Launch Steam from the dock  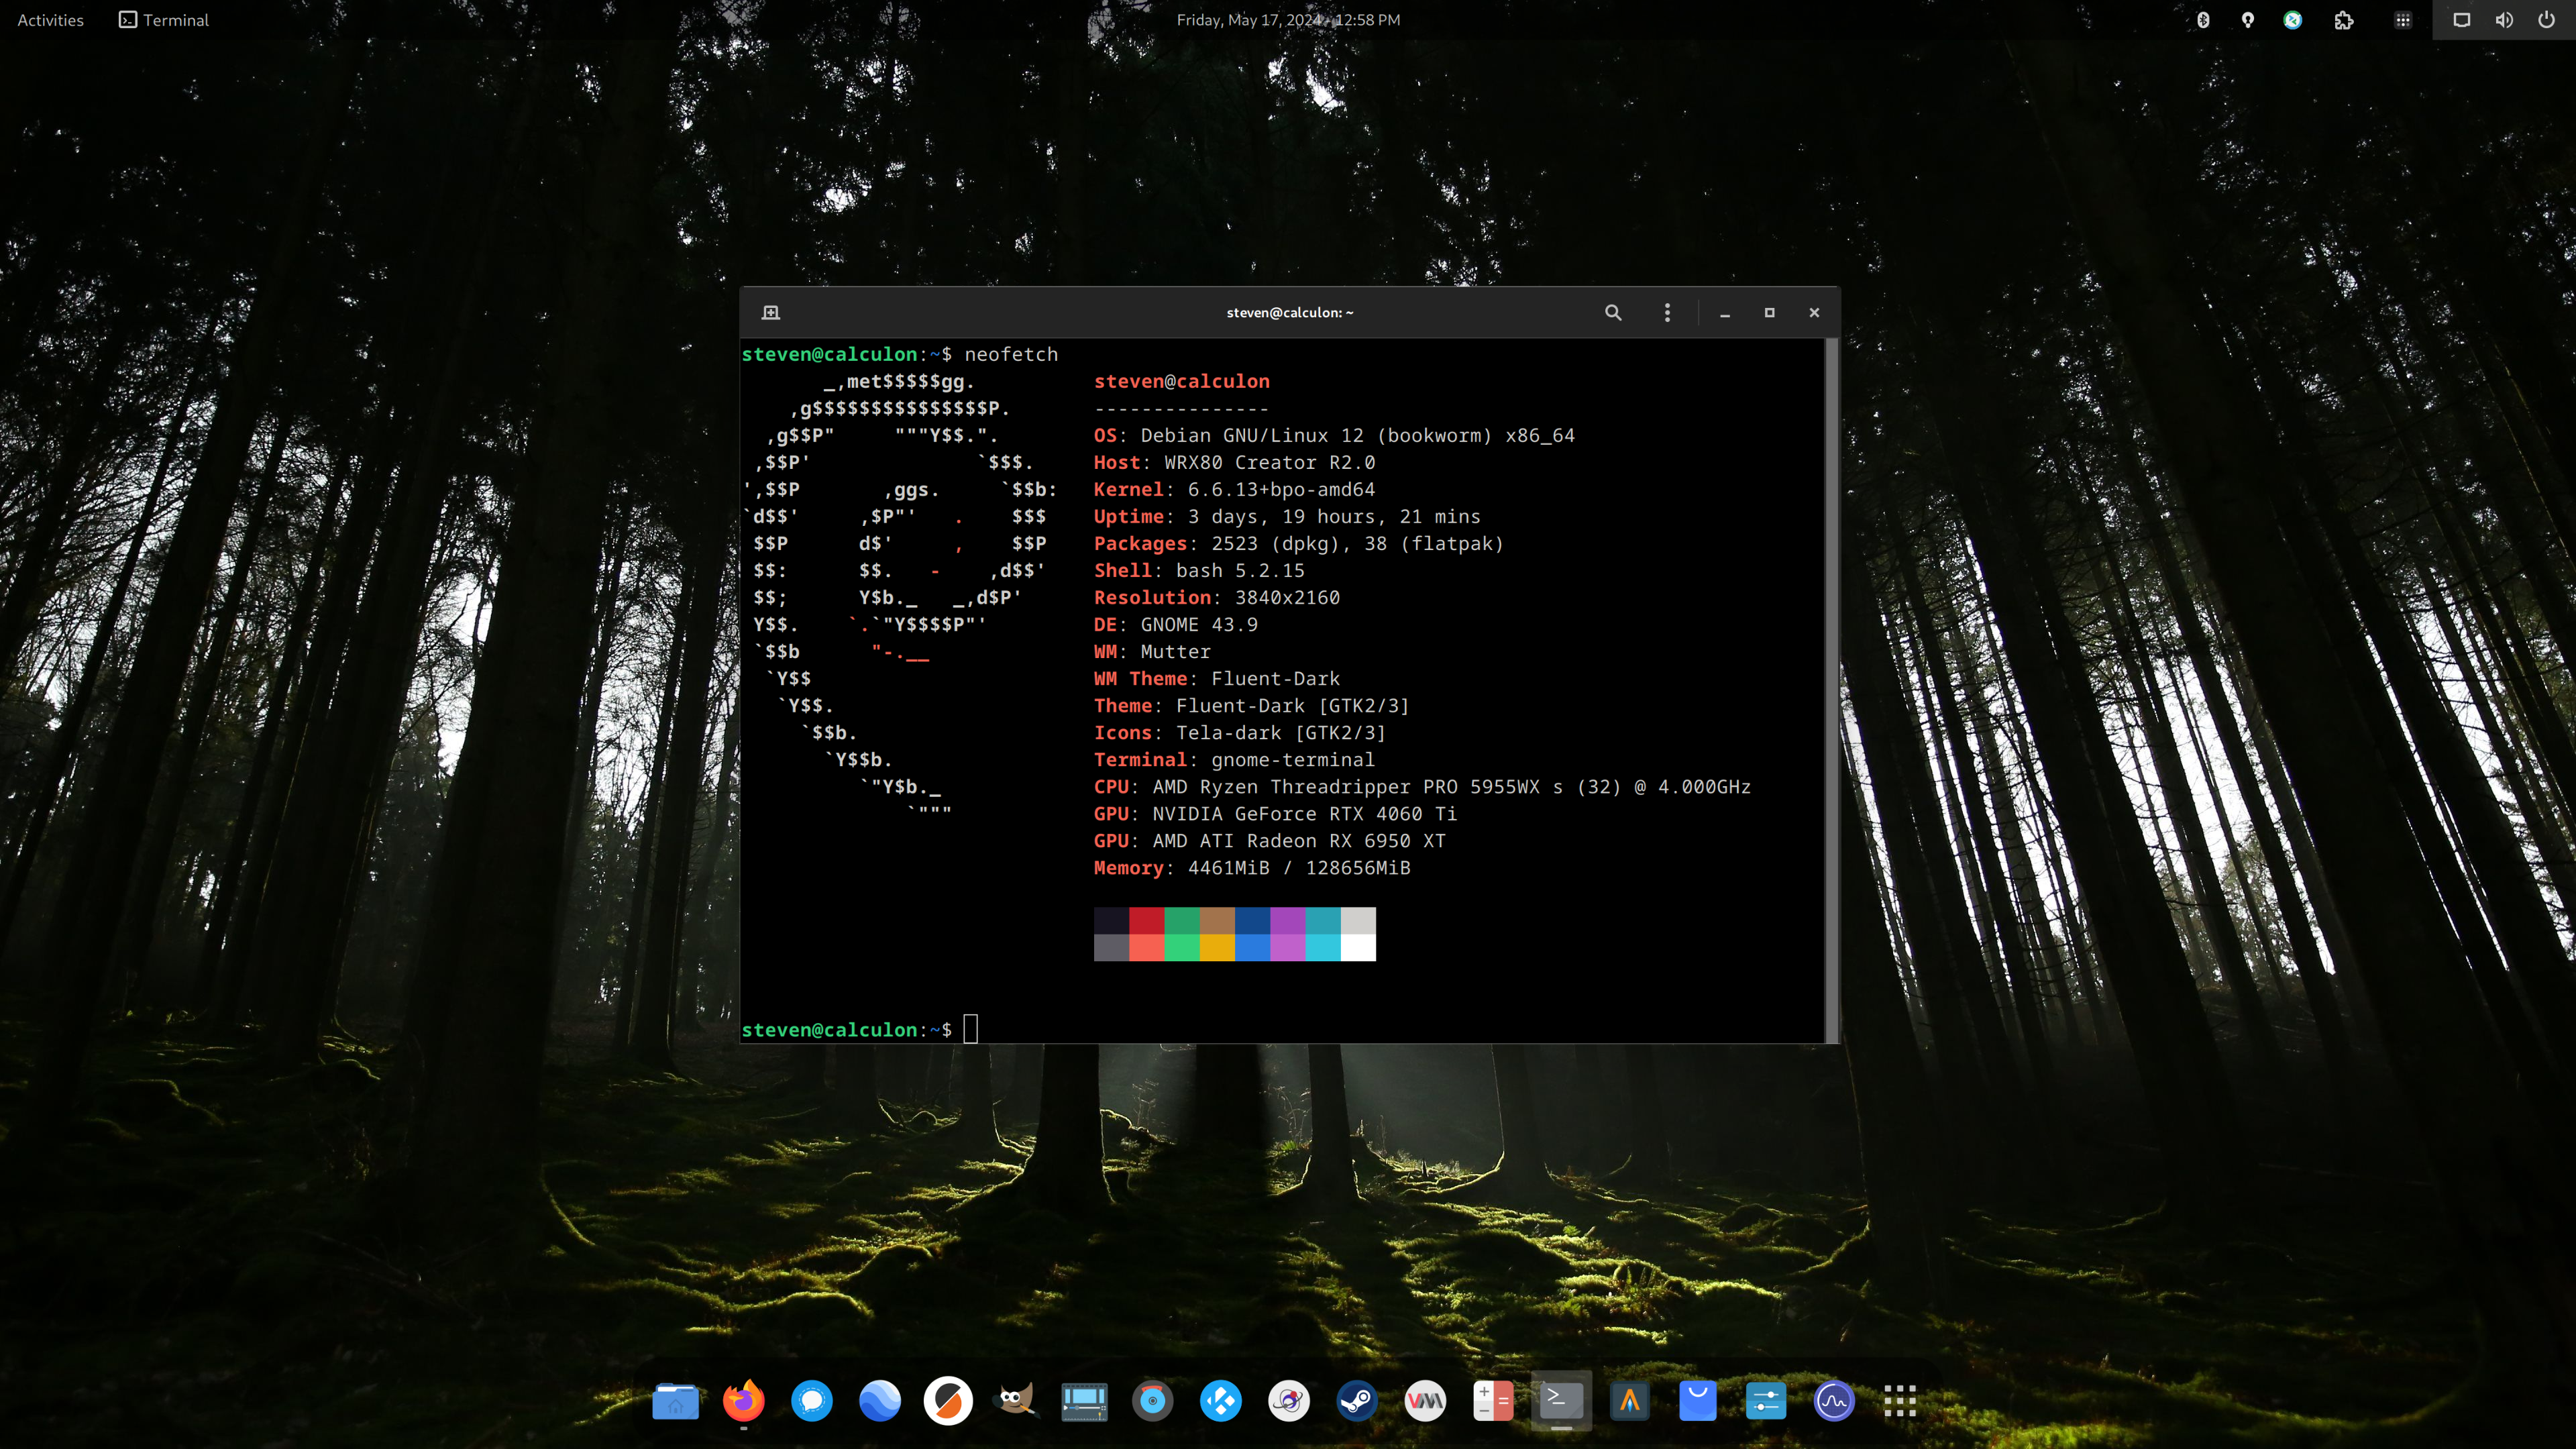[1357, 1401]
